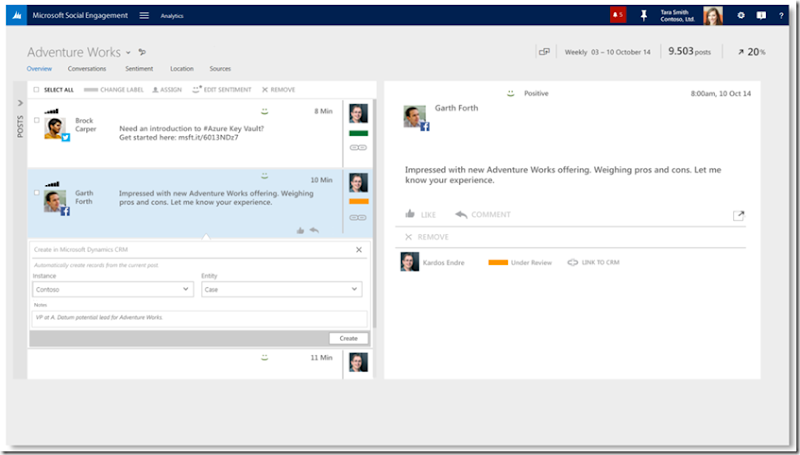The height and width of the screenshot is (455, 800).
Task: Click the CRM link icon on Brock Carper post
Action: [358, 148]
